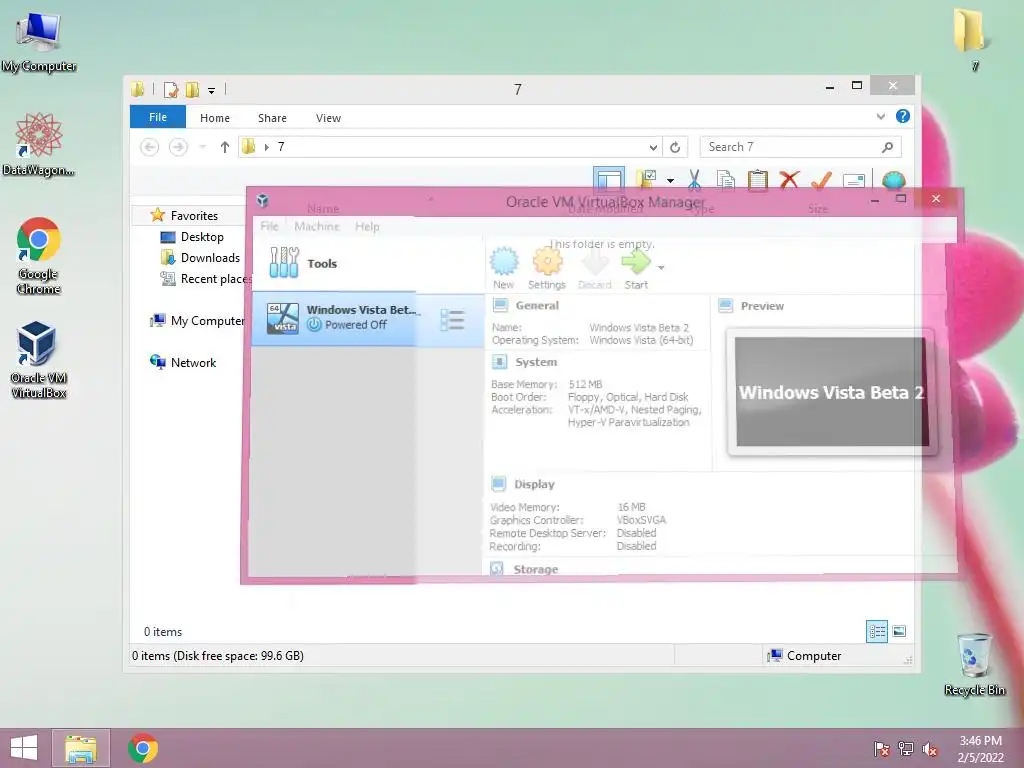Open File Explorer from the taskbar
Screen dimensions: 1024x768
click(80, 748)
